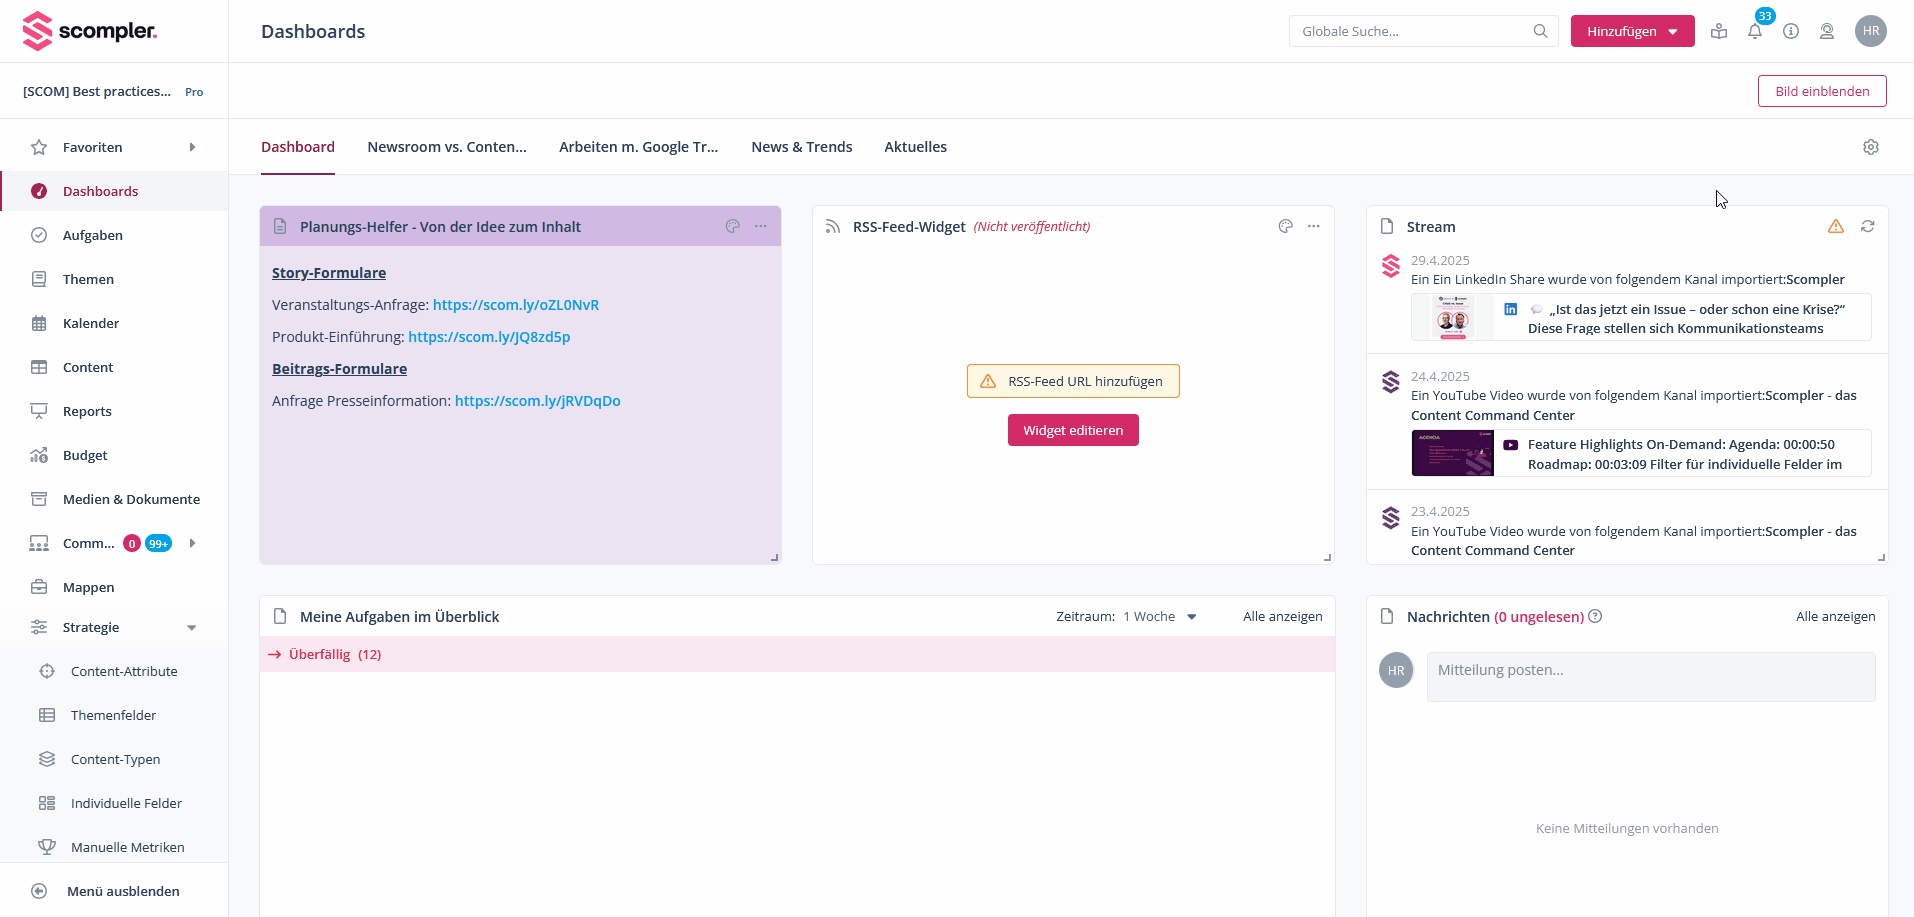Click the palette icon on the RSS-Feed-Widget
Viewport: 1914px width, 917px height.
[1286, 226]
